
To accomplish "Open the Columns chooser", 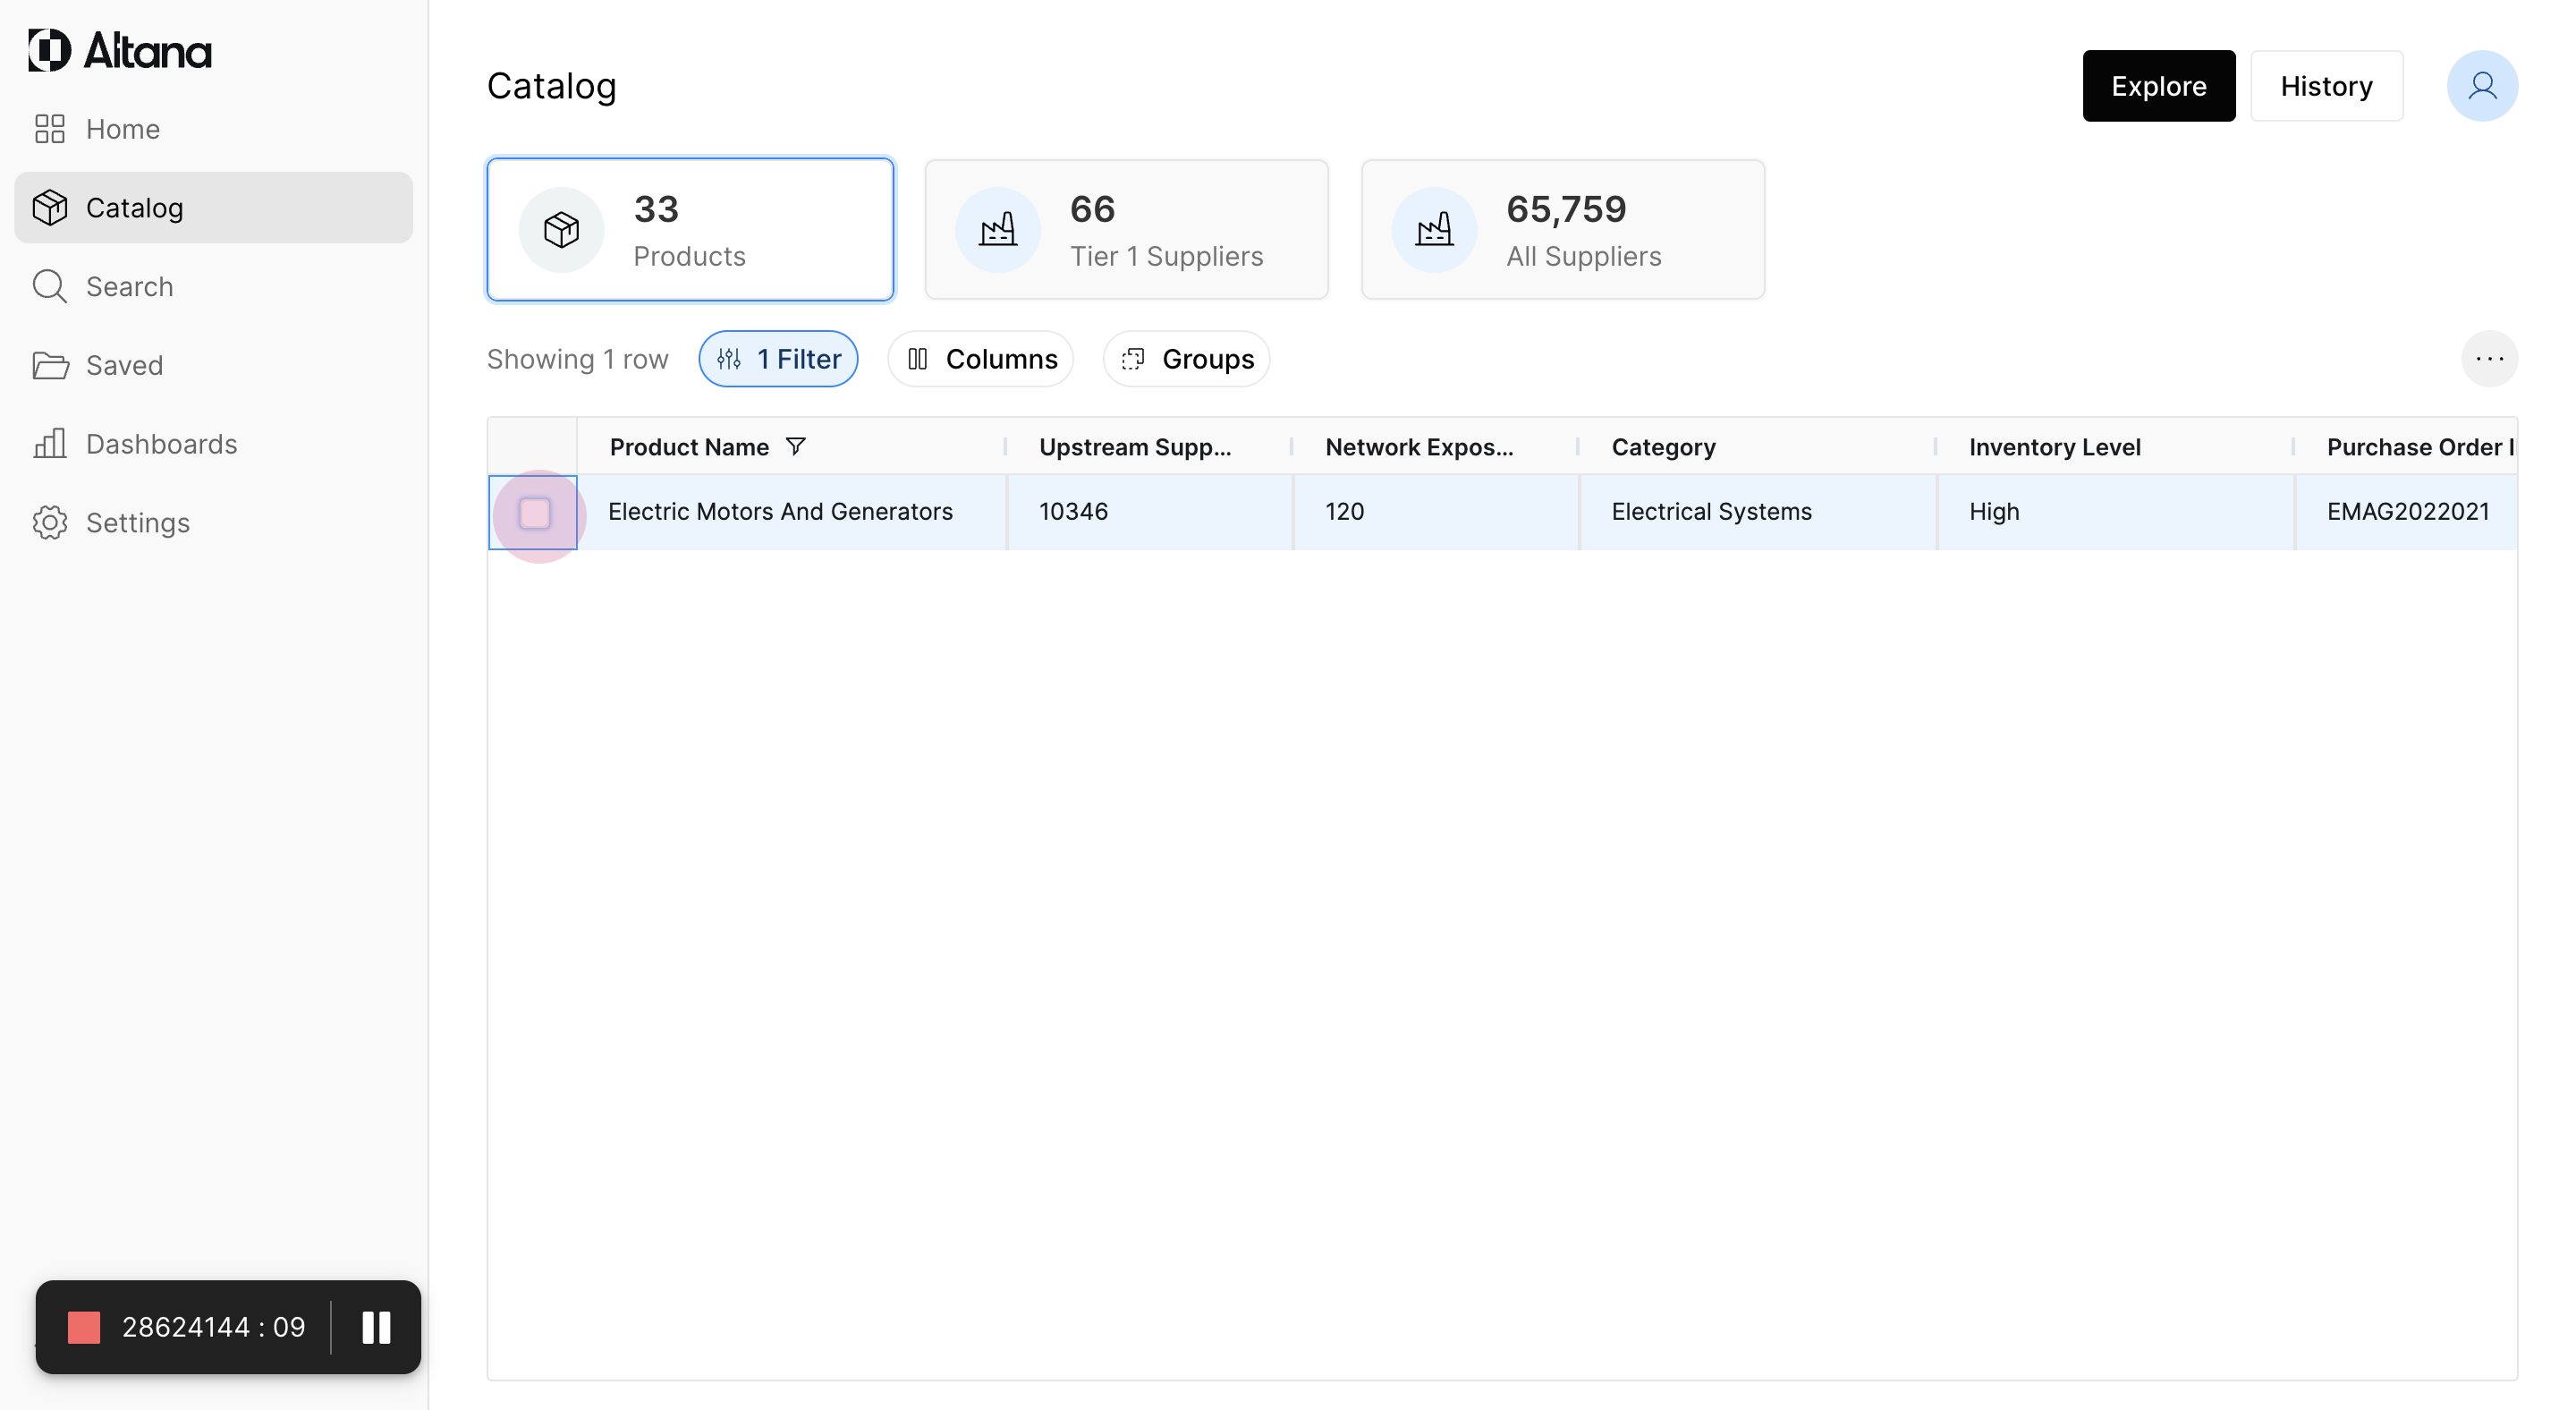I will click(x=980, y=359).
